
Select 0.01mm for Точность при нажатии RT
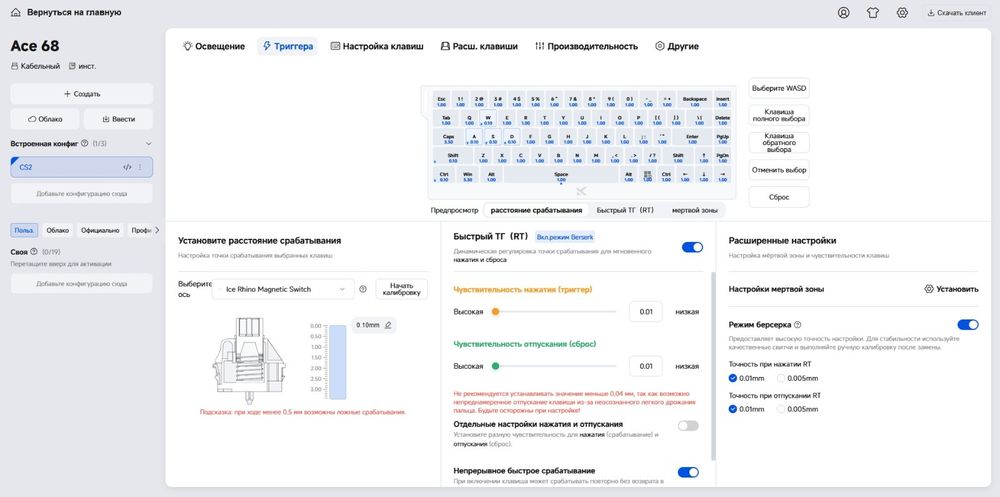[x=746, y=378]
